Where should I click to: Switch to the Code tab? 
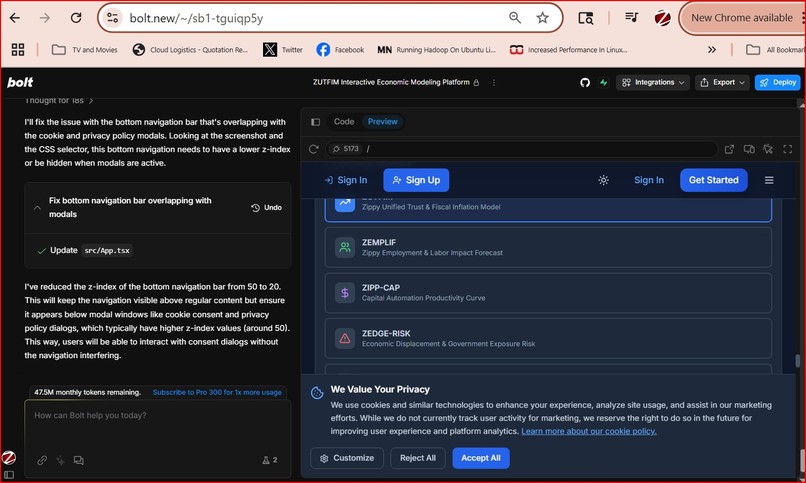[x=344, y=122]
